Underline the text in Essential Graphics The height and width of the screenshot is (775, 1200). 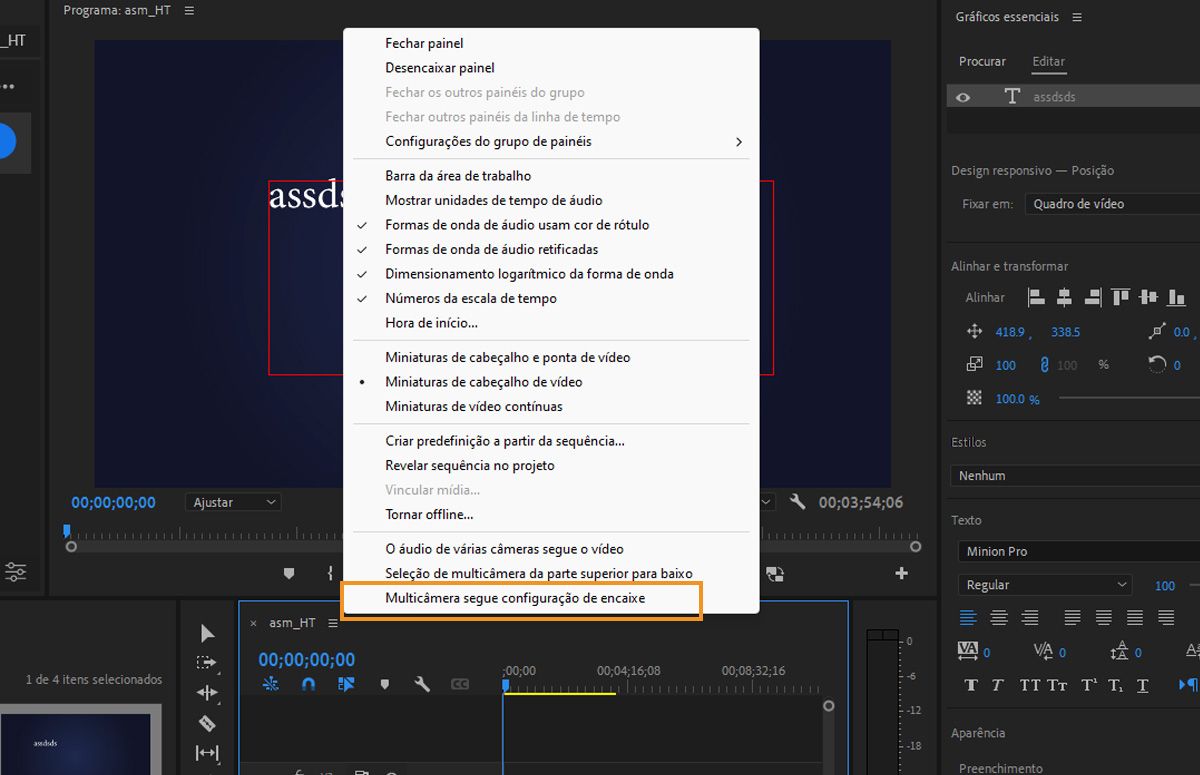click(x=1142, y=684)
